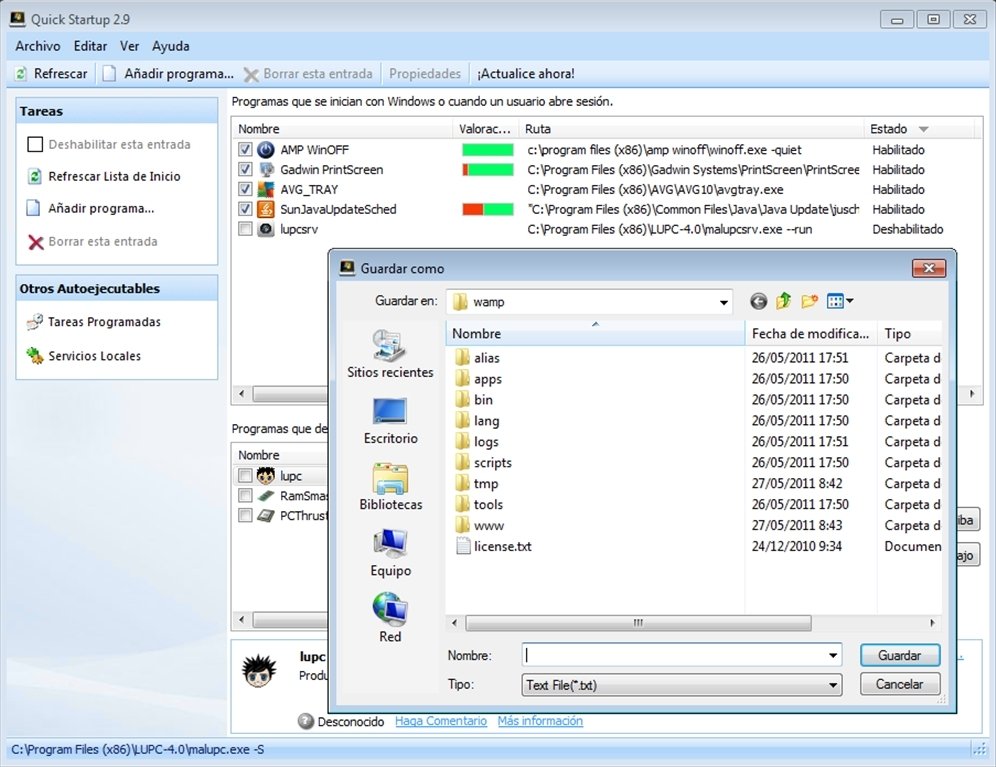
Task: Enable the lupcsrv startup entry checkbox
Action: tap(245, 229)
